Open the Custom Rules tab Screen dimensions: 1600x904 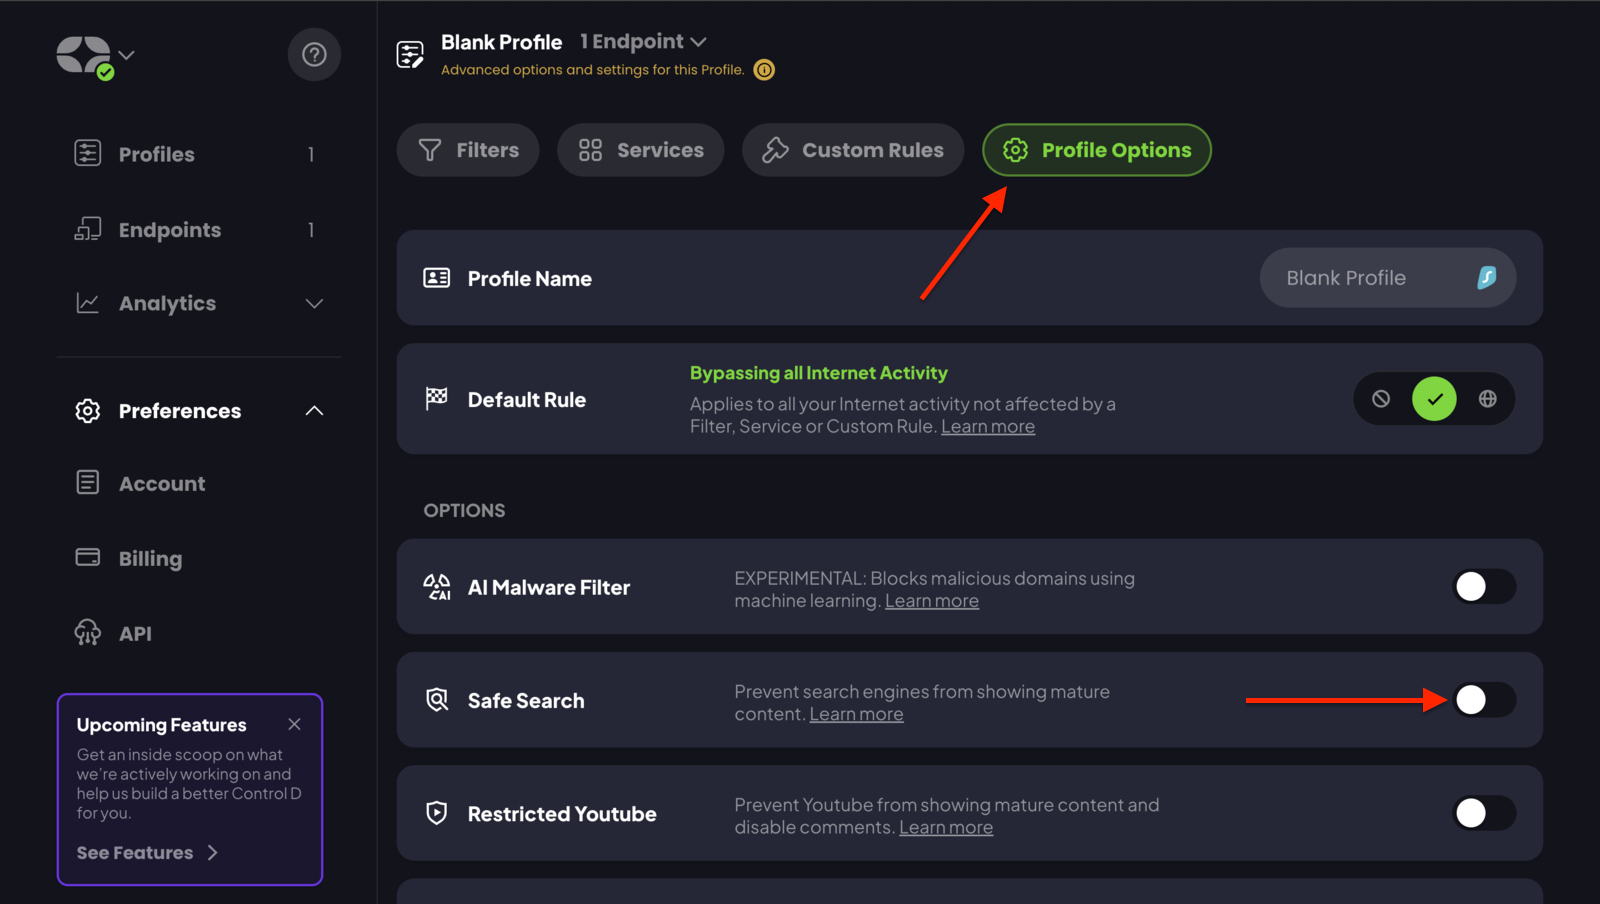pyautogui.click(x=852, y=150)
